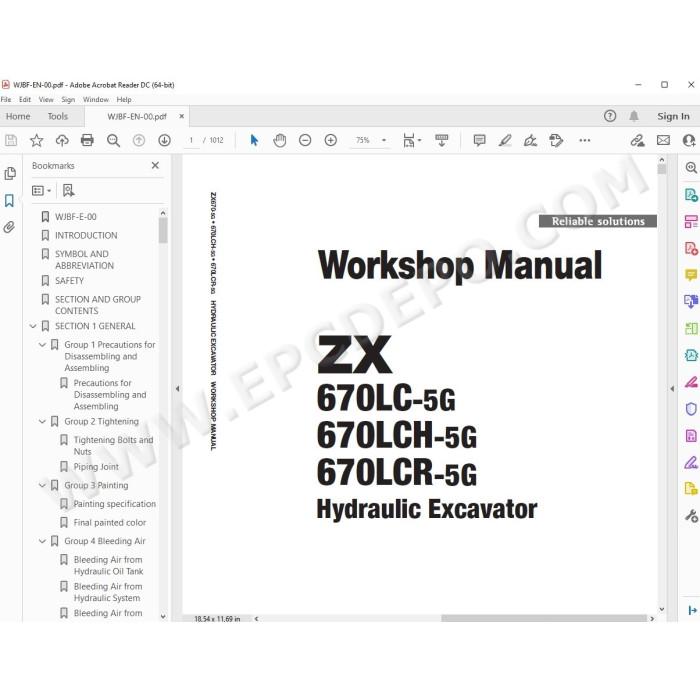Go to previous page arrow icon
700x700 pixels.
(x=139, y=141)
